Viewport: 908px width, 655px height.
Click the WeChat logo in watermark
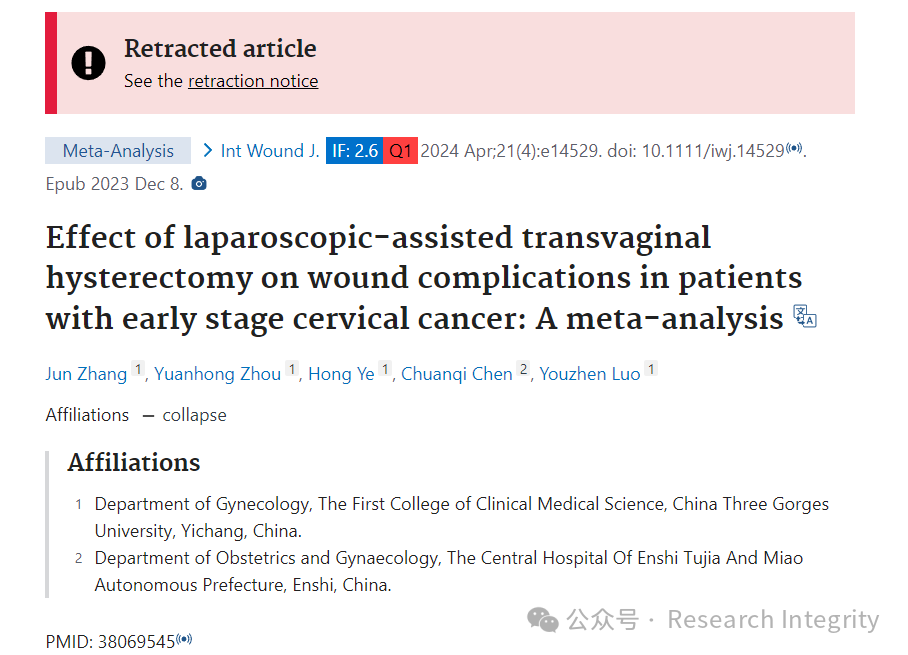543,620
